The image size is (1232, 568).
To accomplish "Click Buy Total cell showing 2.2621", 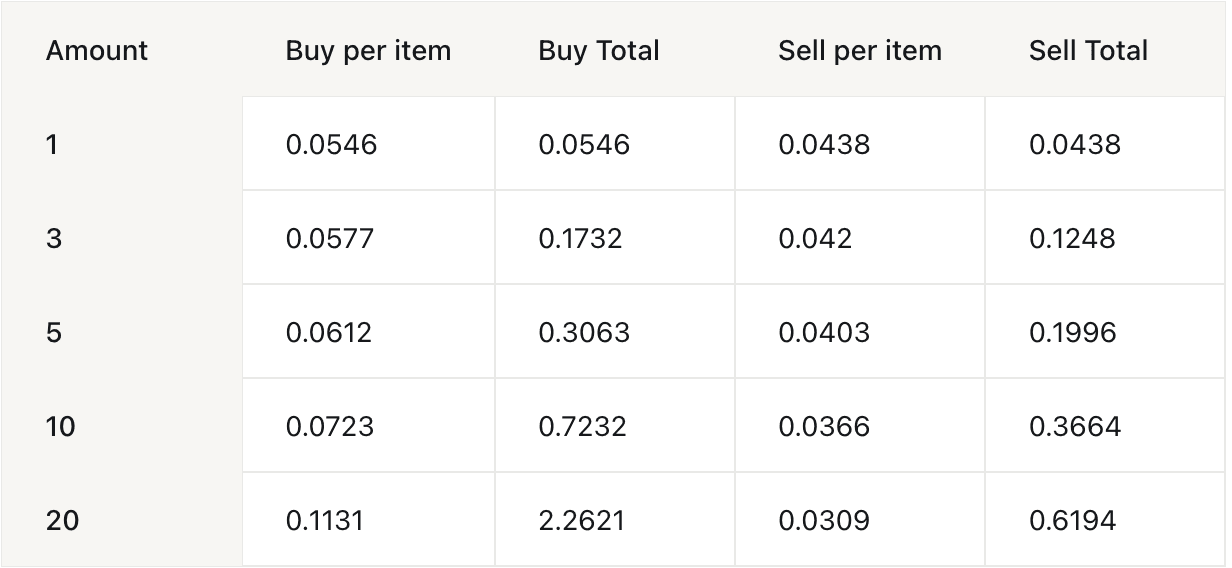I will (x=582, y=521).
